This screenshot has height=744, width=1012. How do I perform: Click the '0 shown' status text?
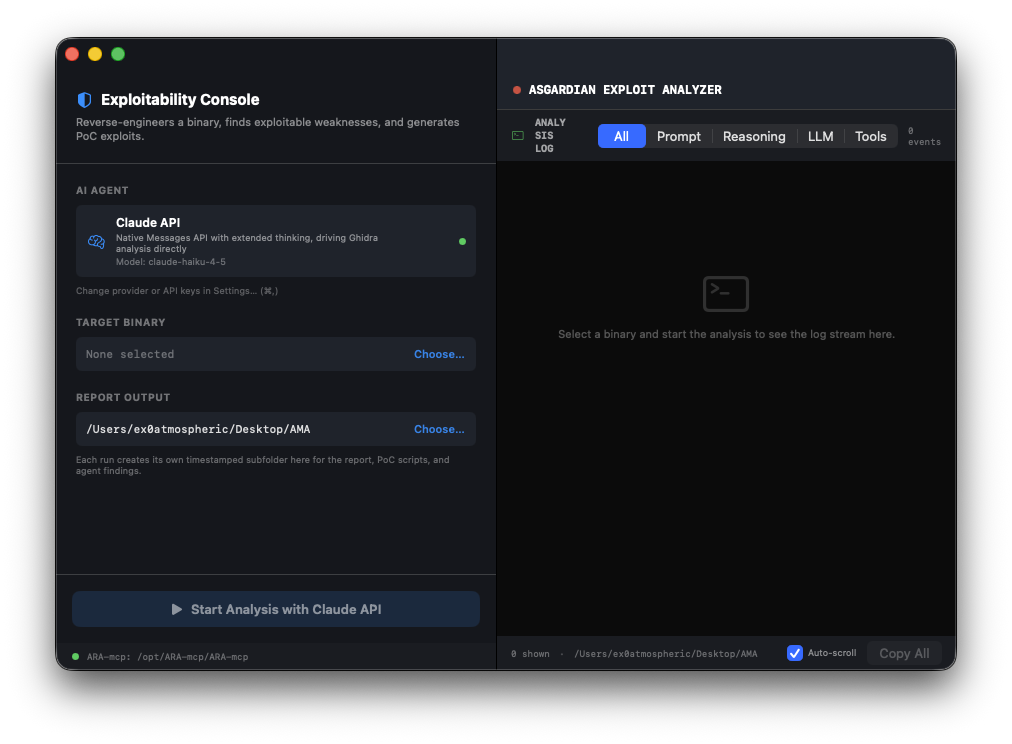(530, 654)
